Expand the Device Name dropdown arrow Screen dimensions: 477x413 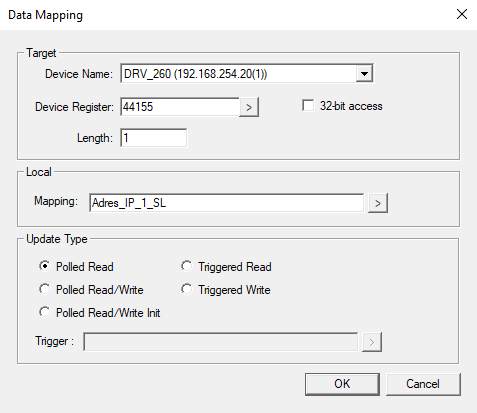[x=364, y=74]
